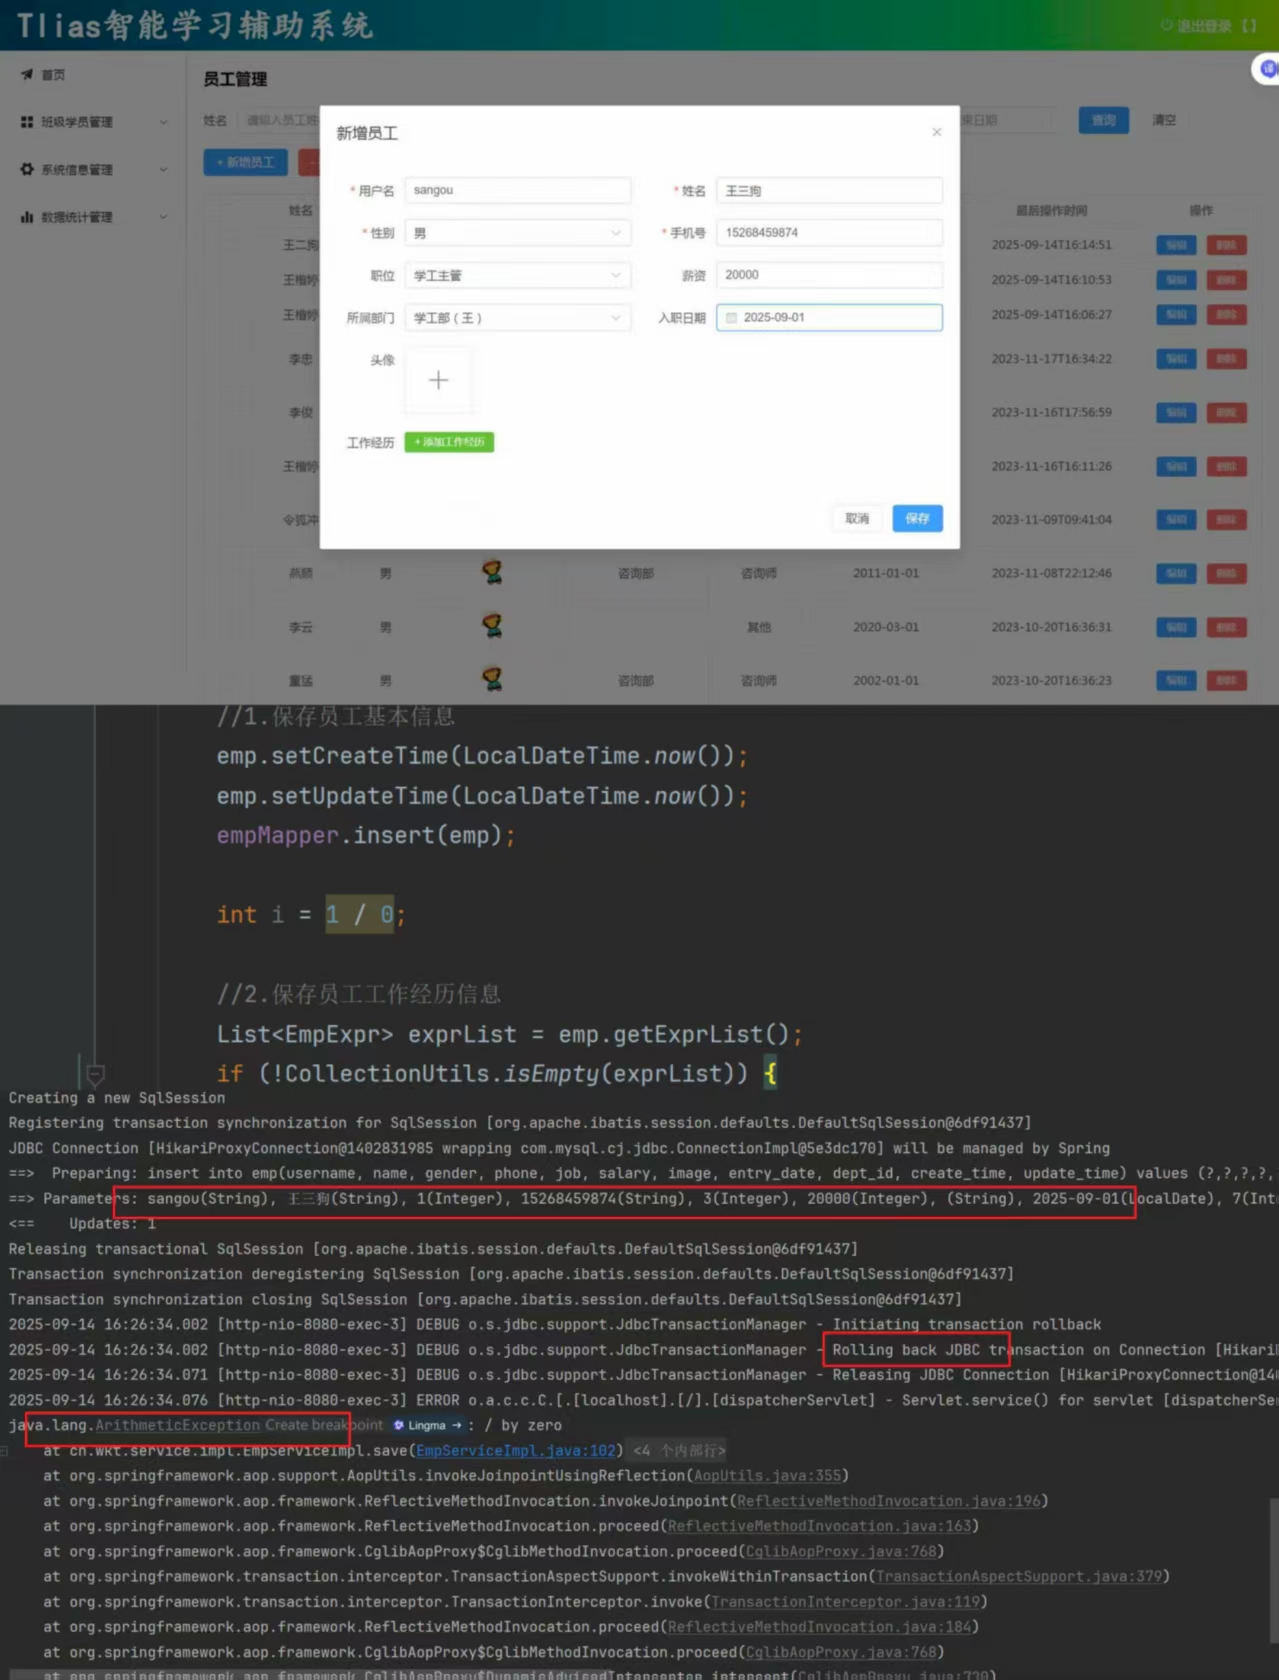
Task: Click the avatar thumbnail in the 燕顺 row
Action: coord(492,573)
